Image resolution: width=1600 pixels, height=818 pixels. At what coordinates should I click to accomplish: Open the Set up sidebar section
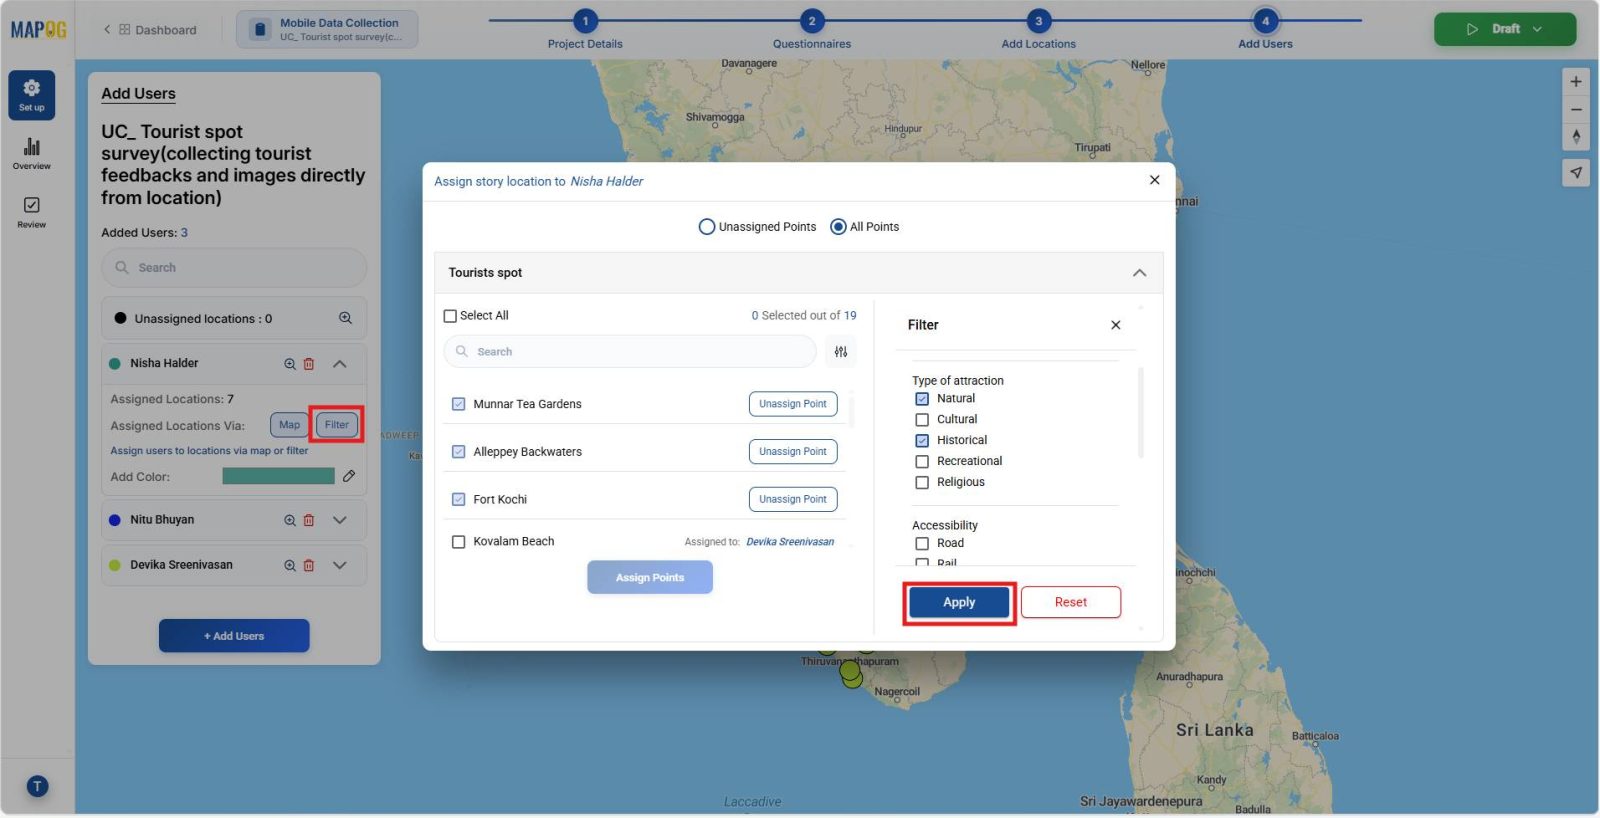point(31,95)
